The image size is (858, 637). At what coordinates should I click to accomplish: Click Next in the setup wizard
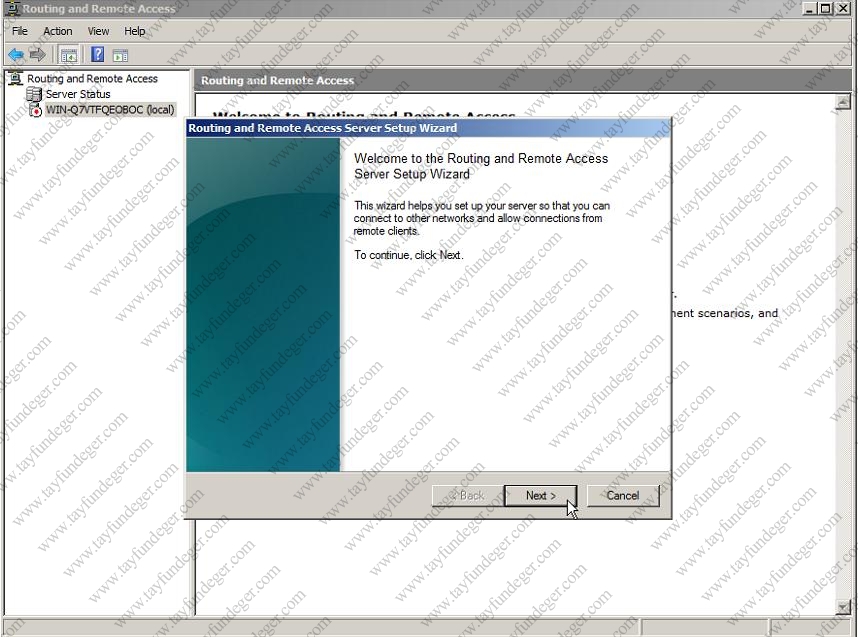[541, 496]
